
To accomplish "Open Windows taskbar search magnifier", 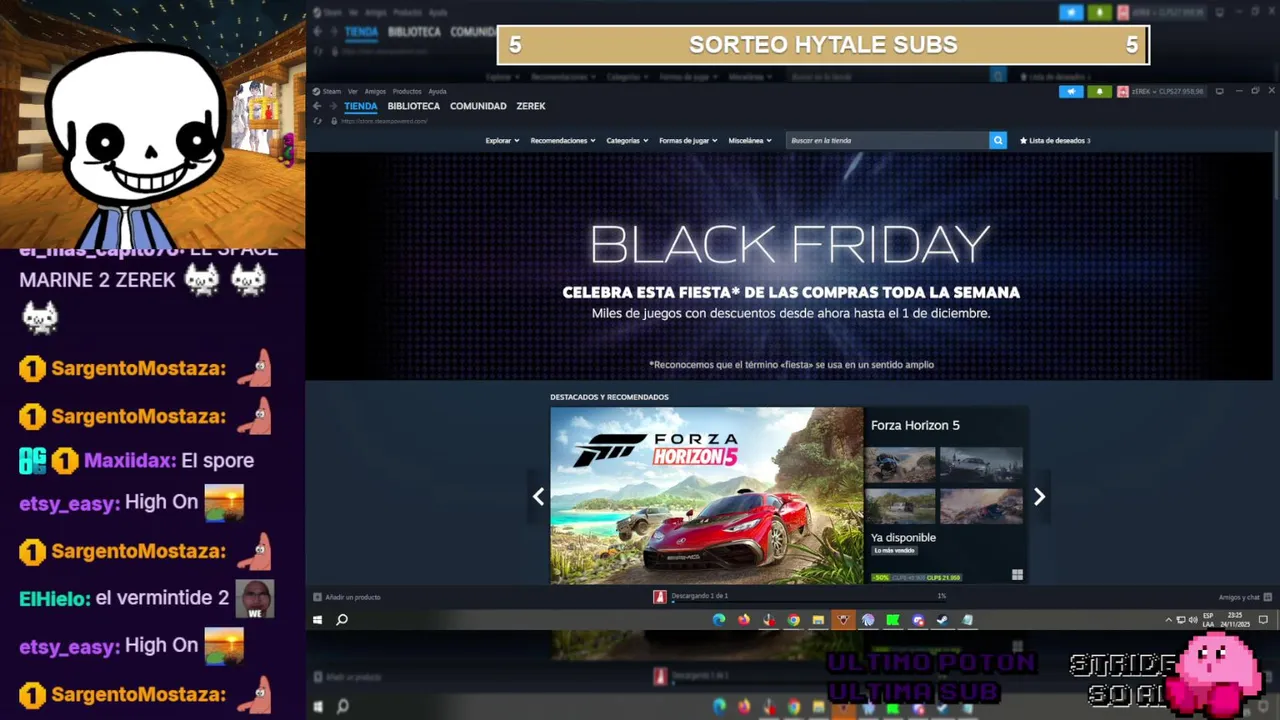I will 342,620.
